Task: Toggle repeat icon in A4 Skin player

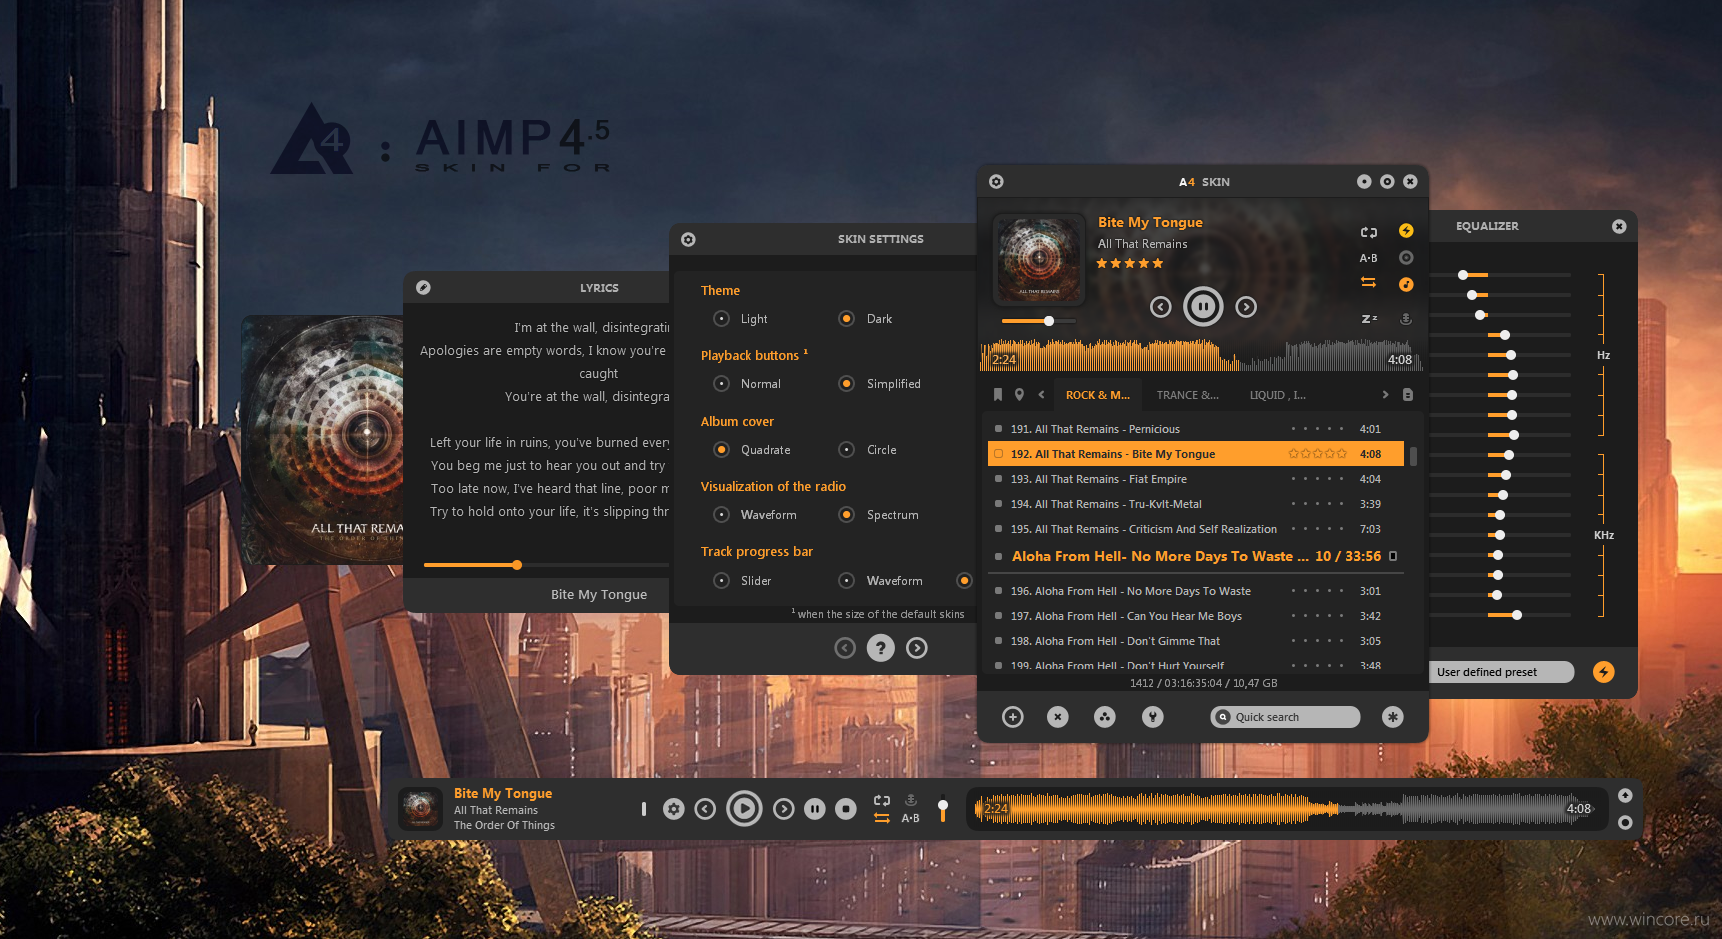Action: tap(1369, 232)
